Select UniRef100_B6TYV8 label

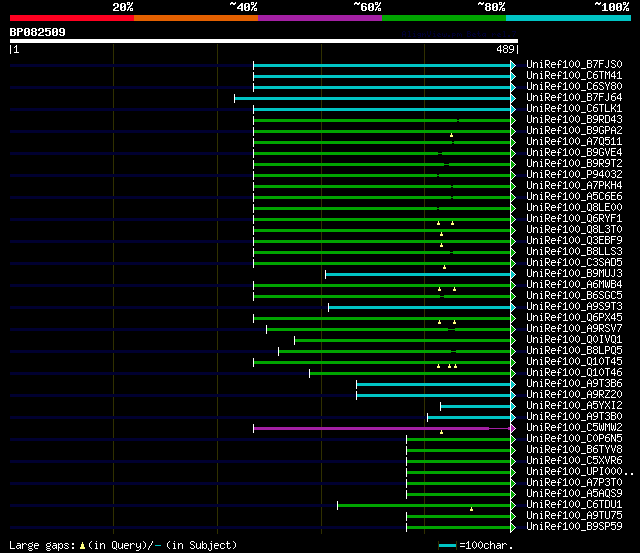(x=574, y=450)
